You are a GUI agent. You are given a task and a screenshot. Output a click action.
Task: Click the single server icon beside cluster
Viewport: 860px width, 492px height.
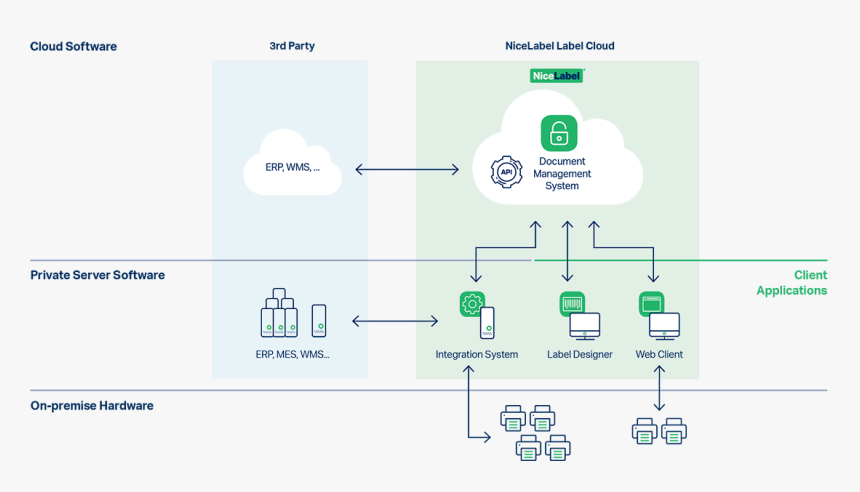pos(319,320)
